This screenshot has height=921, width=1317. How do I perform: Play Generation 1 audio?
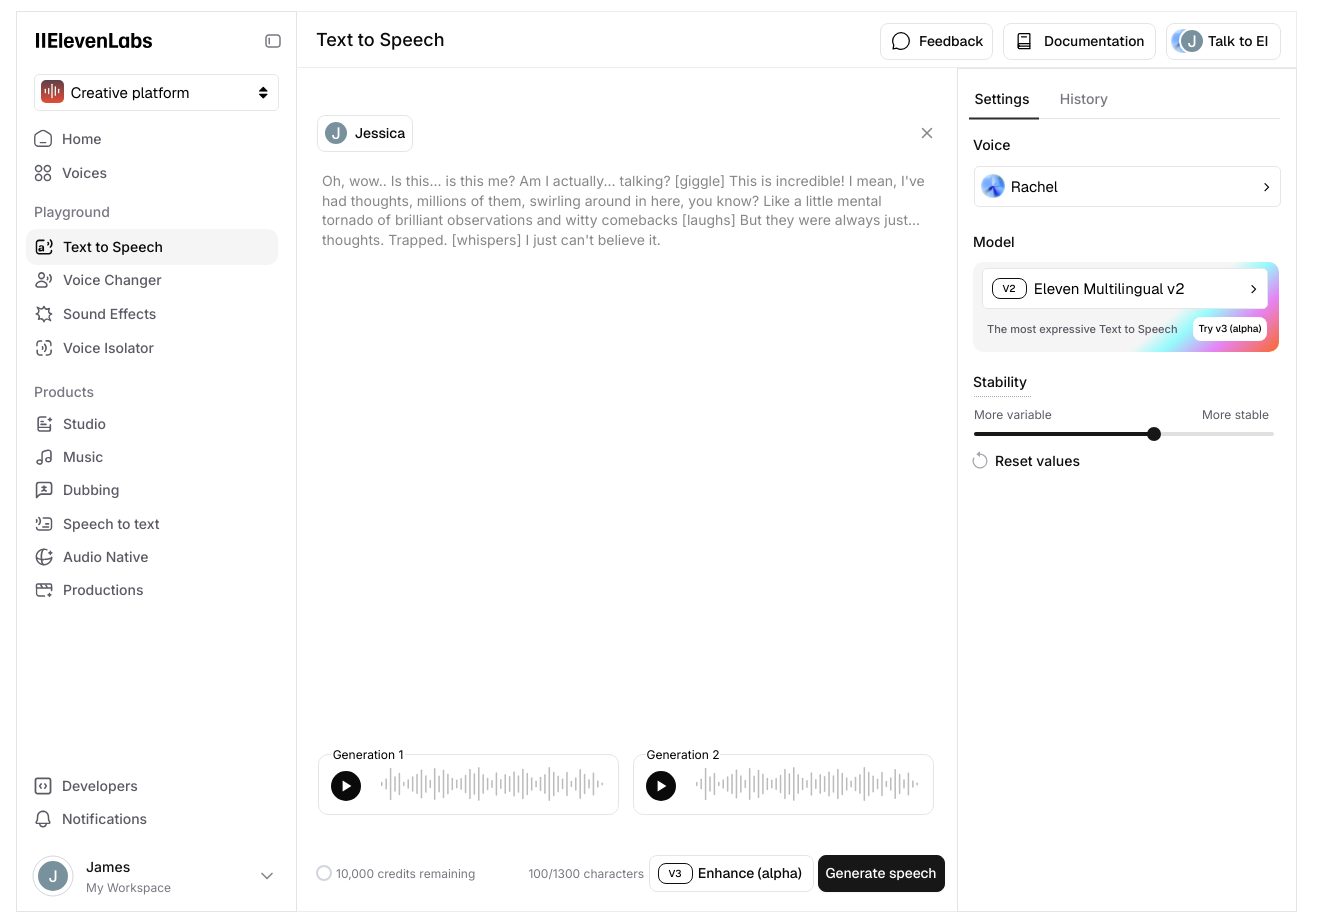(346, 786)
